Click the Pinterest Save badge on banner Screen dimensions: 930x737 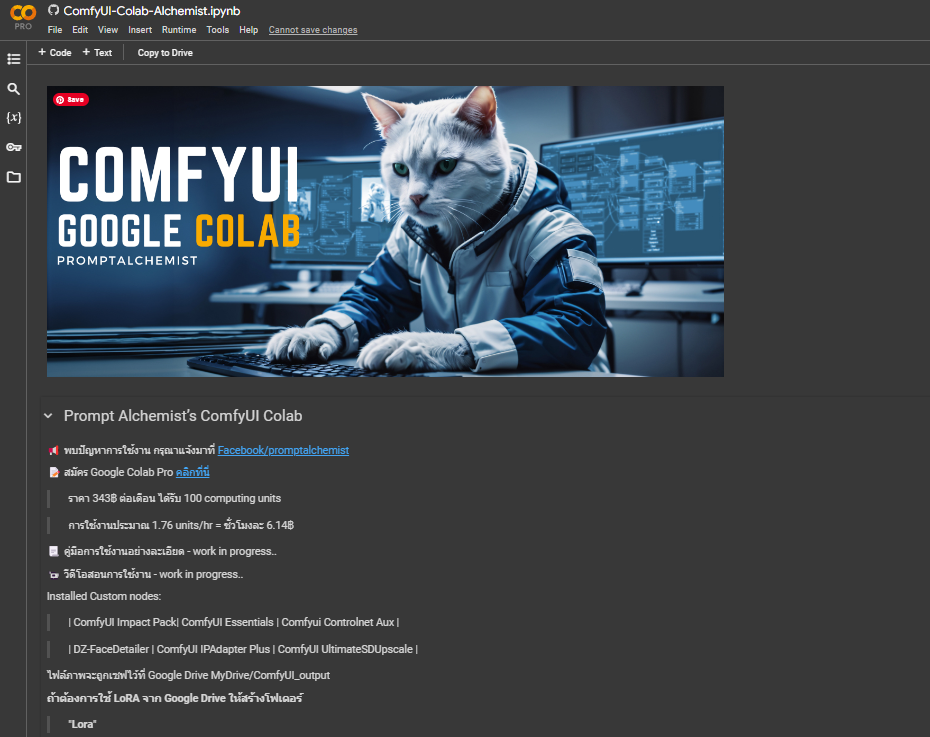tap(71, 100)
